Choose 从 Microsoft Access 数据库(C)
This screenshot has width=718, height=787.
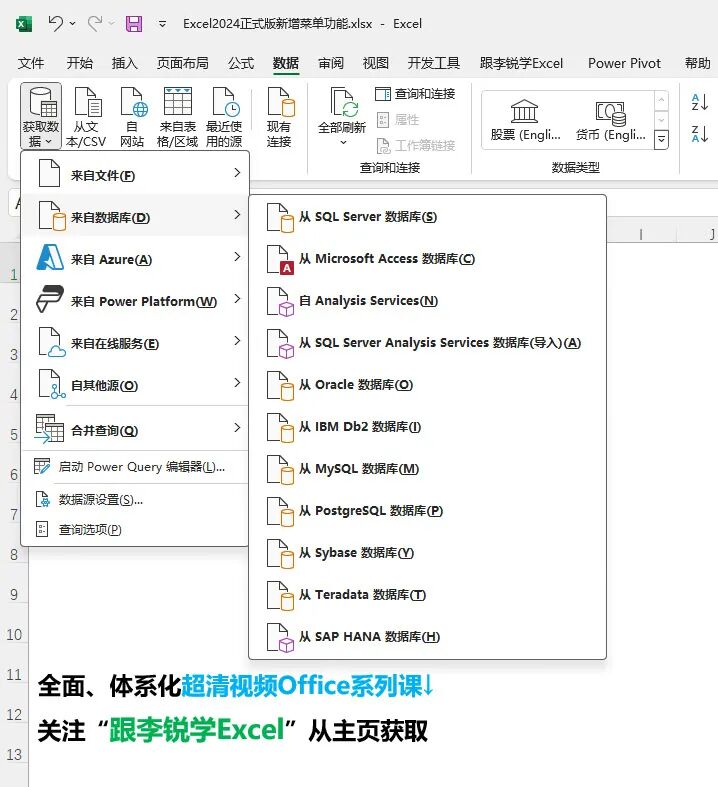point(427,259)
